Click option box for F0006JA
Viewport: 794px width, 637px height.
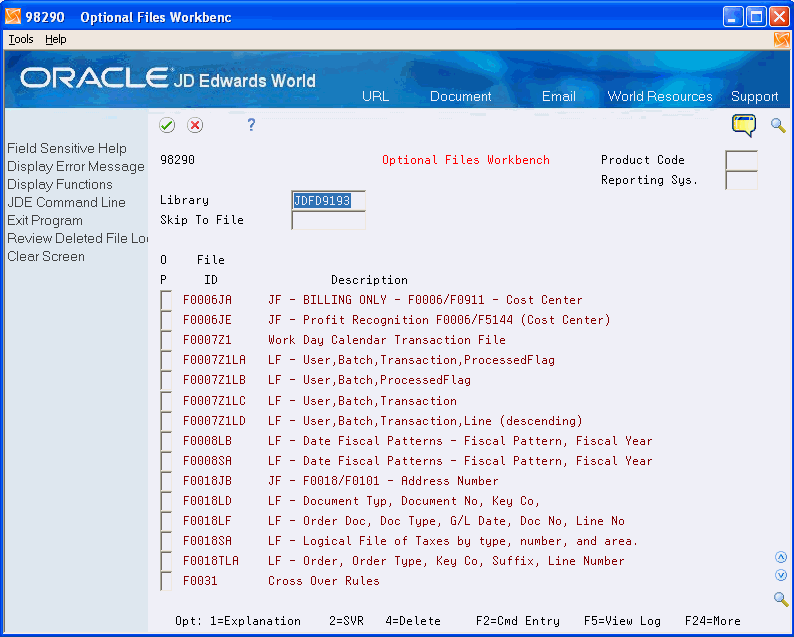tap(166, 300)
